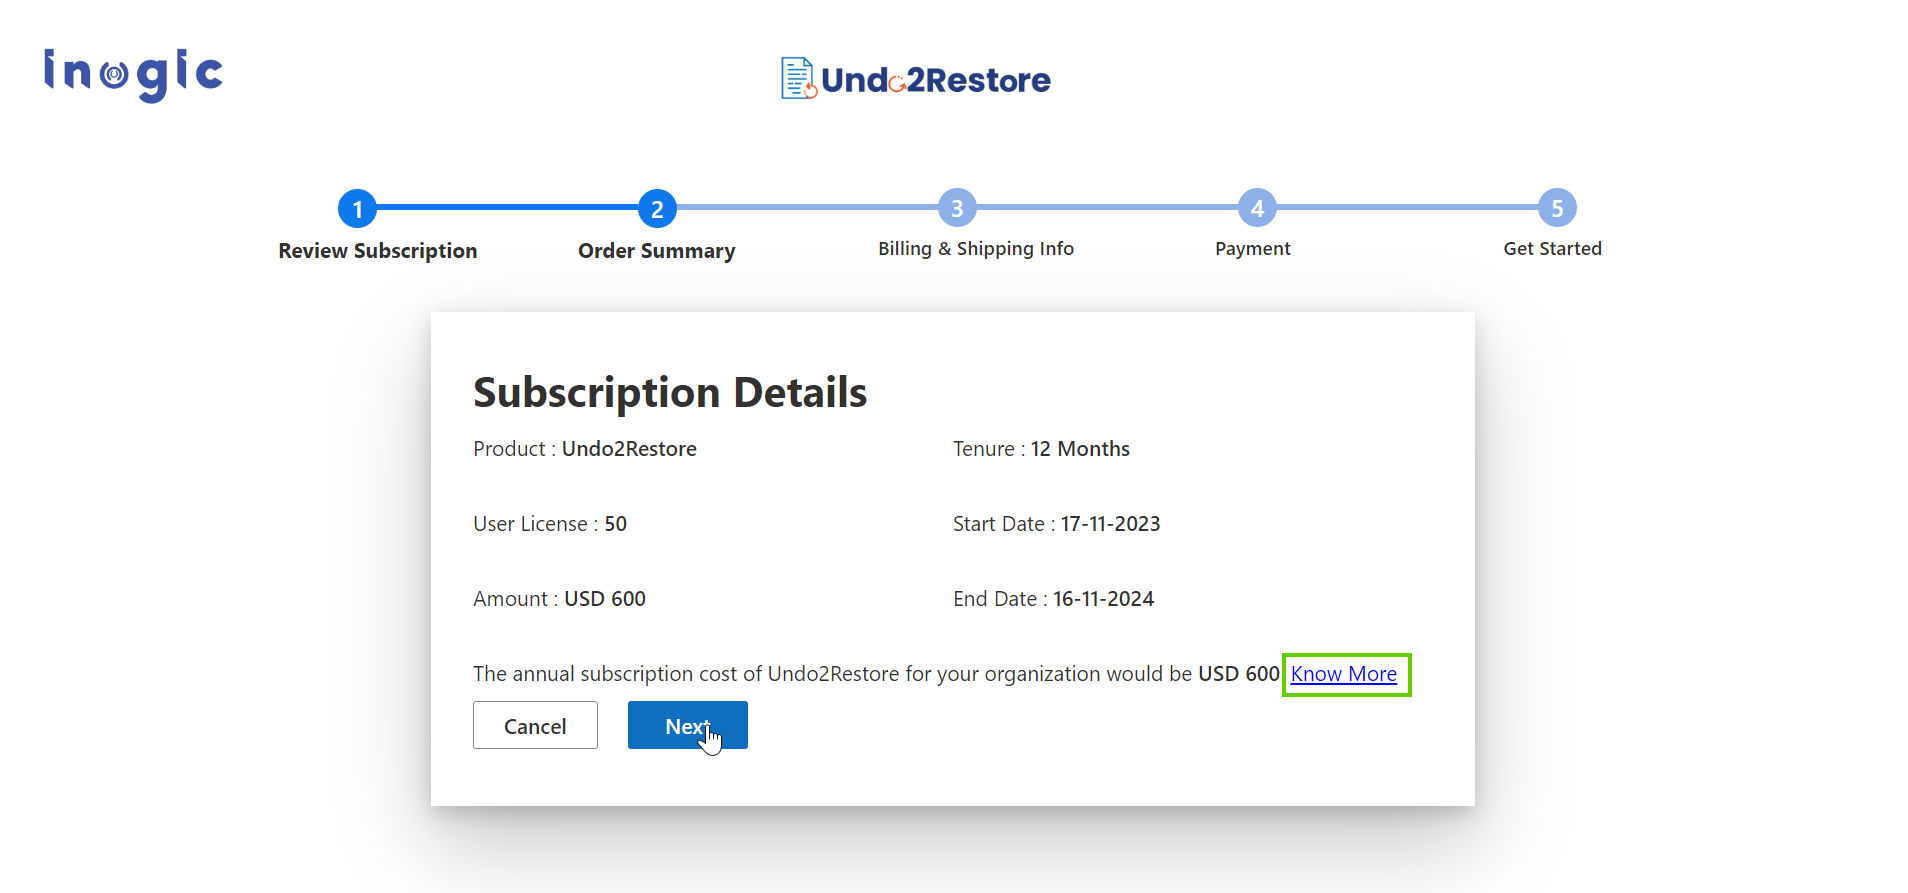Open the Know More link
The image size is (1908, 893).
1343,674
